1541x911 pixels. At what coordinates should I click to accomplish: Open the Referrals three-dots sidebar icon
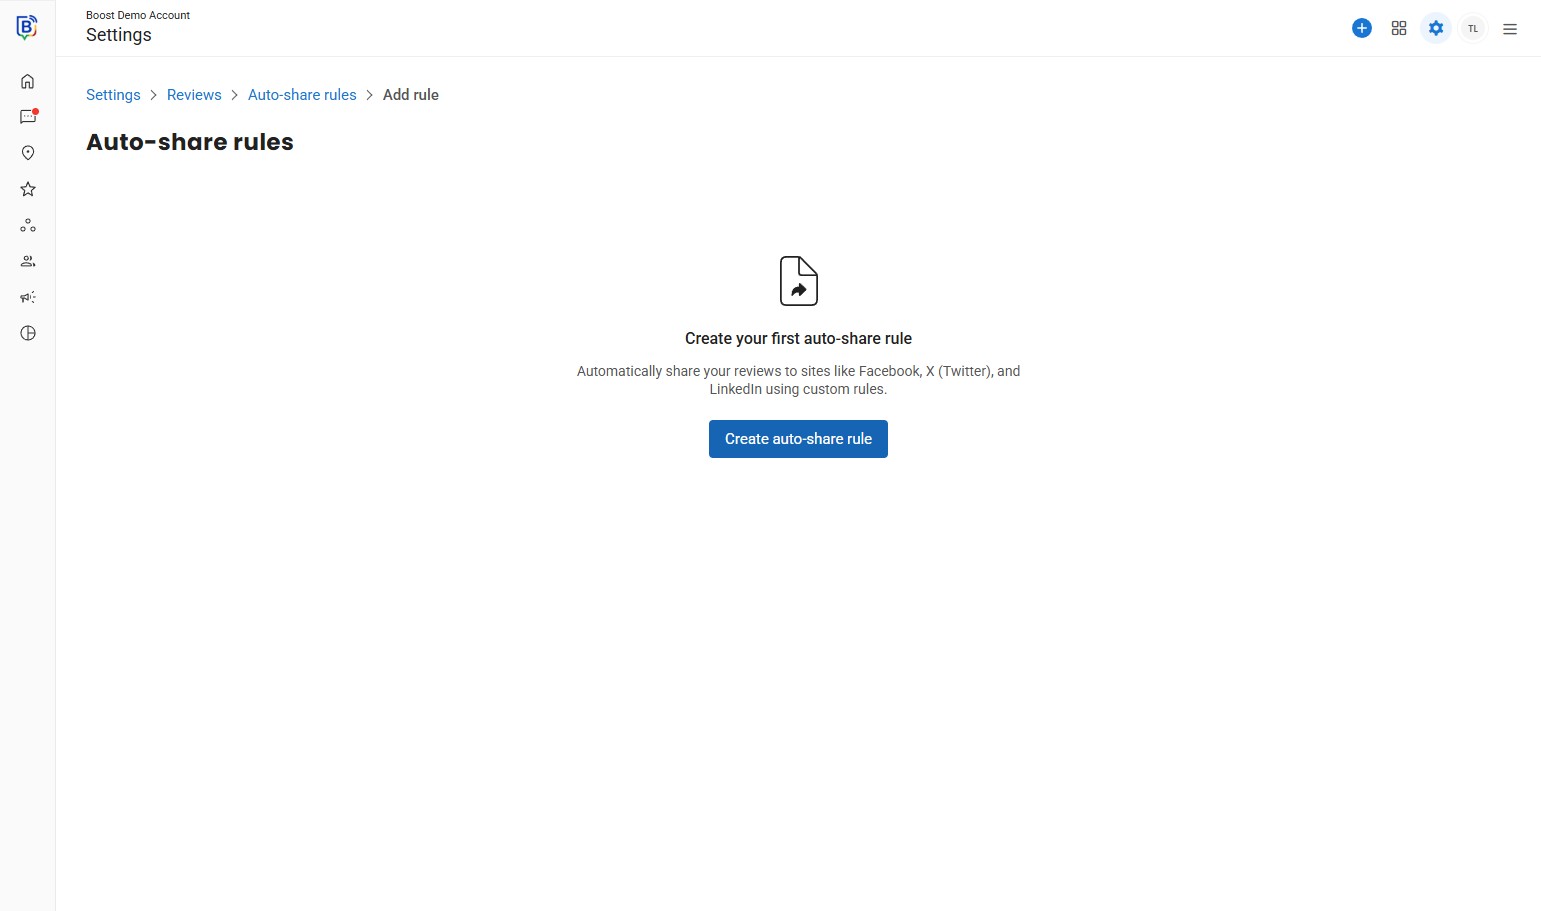pyautogui.click(x=28, y=226)
